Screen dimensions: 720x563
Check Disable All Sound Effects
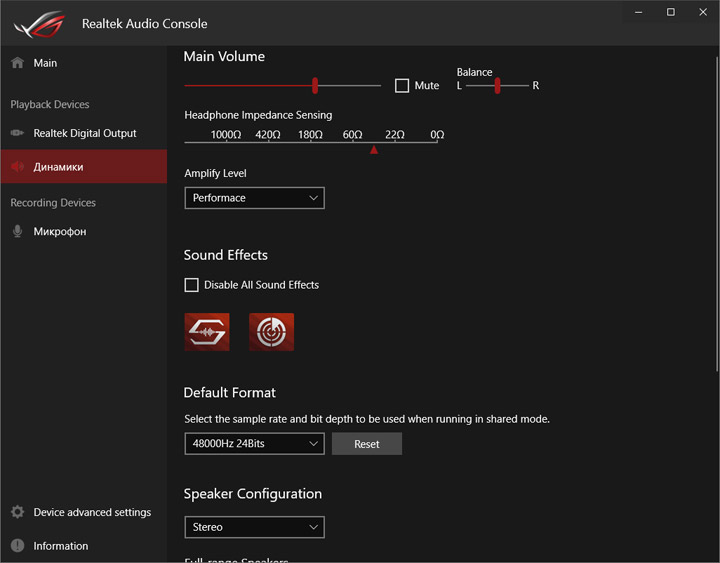[192, 285]
